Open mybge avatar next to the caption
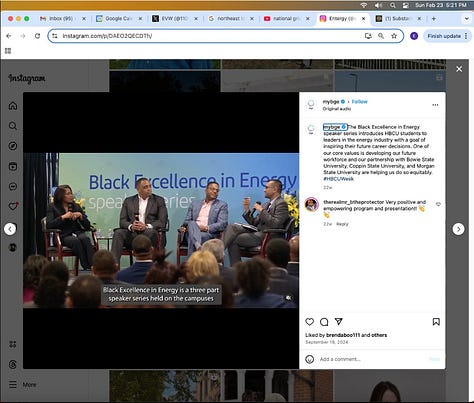The height and width of the screenshot is (403, 474). pyautogui.click(x=311, y=129)
